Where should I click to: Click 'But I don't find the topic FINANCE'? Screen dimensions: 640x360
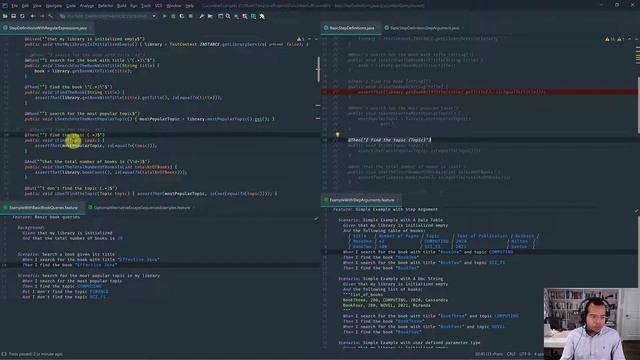pyautogui.click(x=65, y=291)
